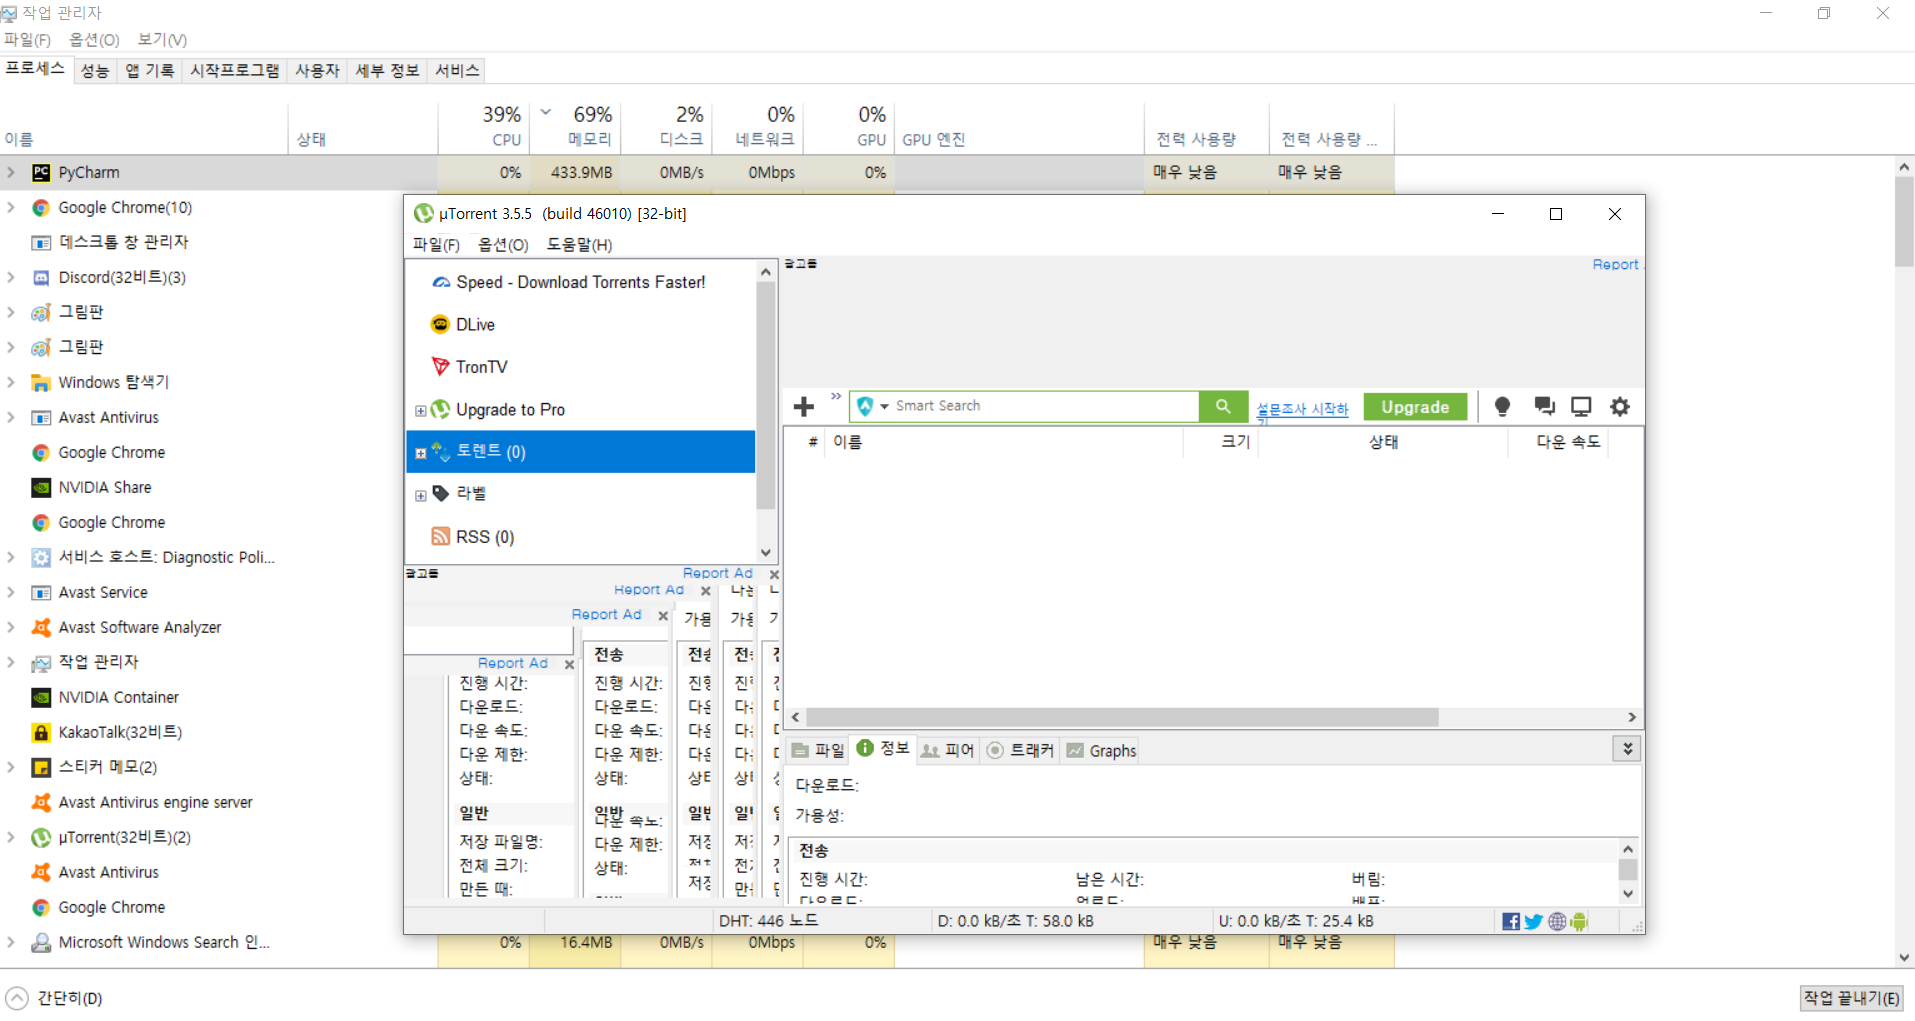Click the NVIDIA Share process icon

pos(41,487)
